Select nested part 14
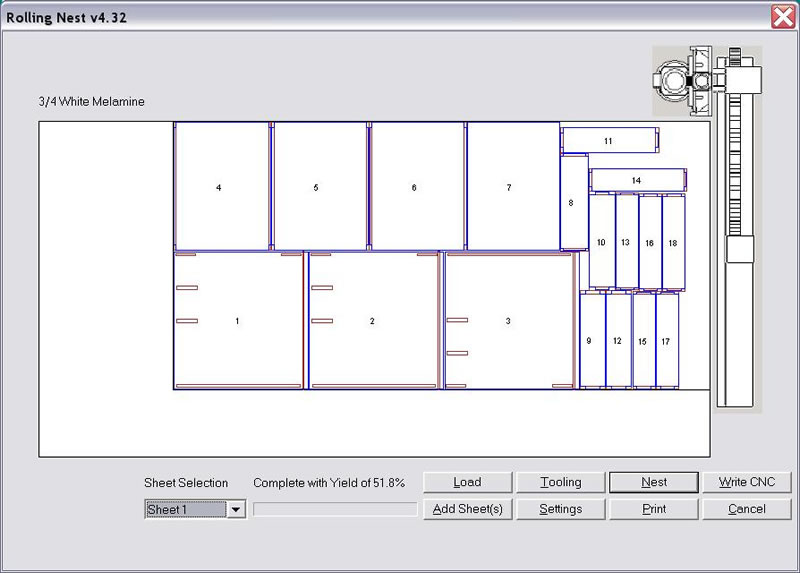Image resolution: width=800 pixels, height=573 pixels. (x=638, y=180)
